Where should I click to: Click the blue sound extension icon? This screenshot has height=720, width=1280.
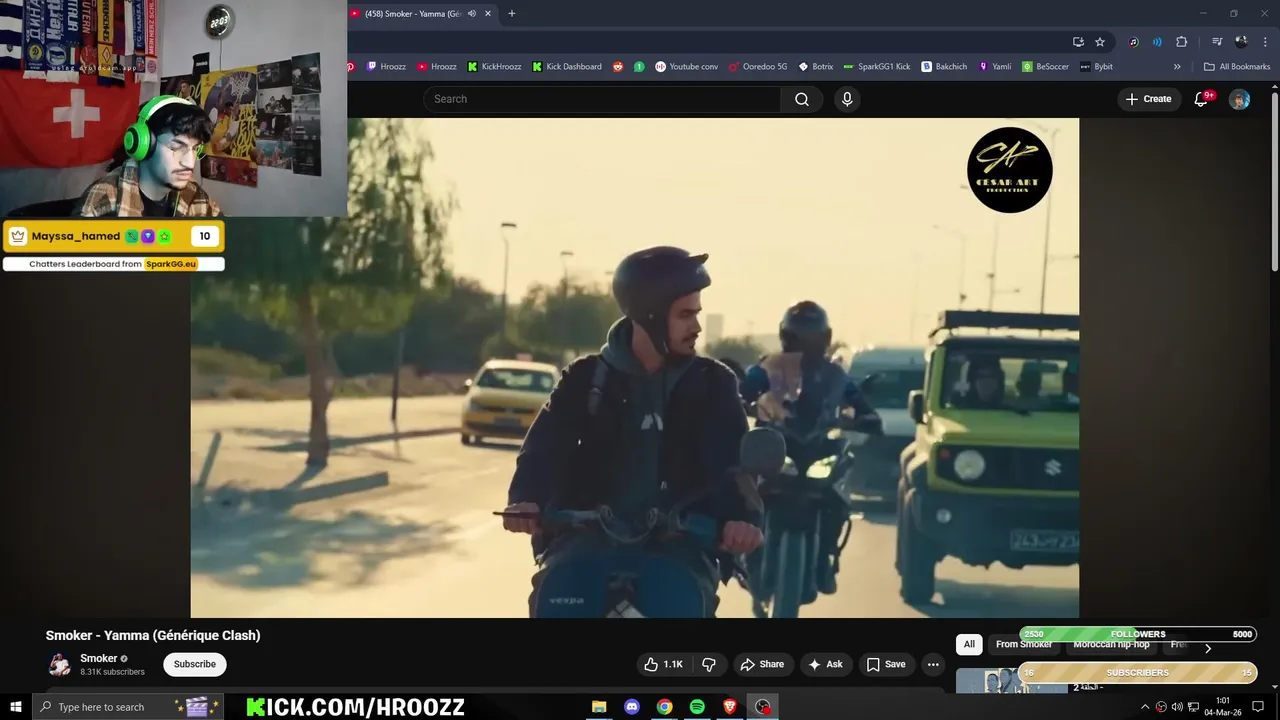(x=1157, y=42)
